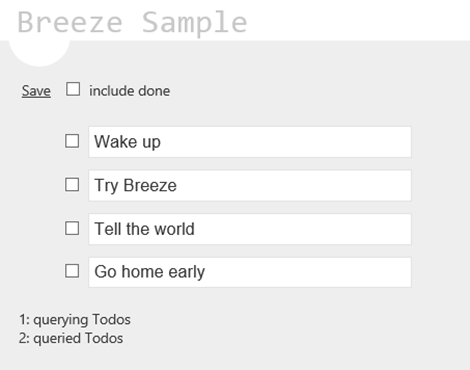Click the queried Todos log entry

point(71,338)
